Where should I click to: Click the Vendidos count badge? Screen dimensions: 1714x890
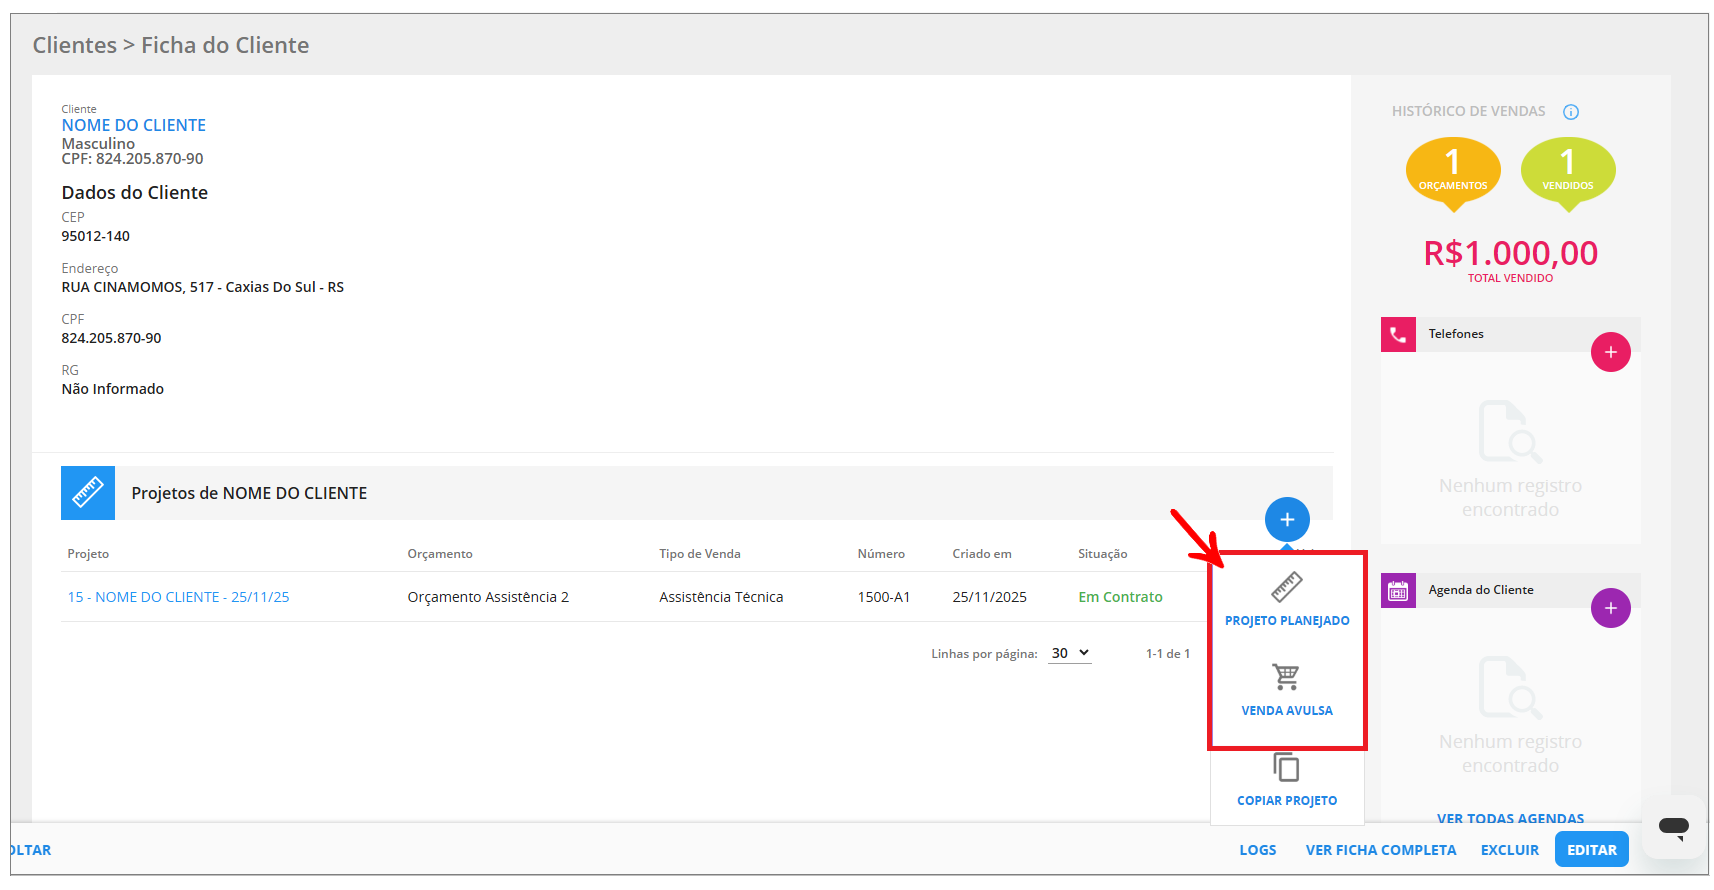pyautogui.click(x=1568, y=173)
